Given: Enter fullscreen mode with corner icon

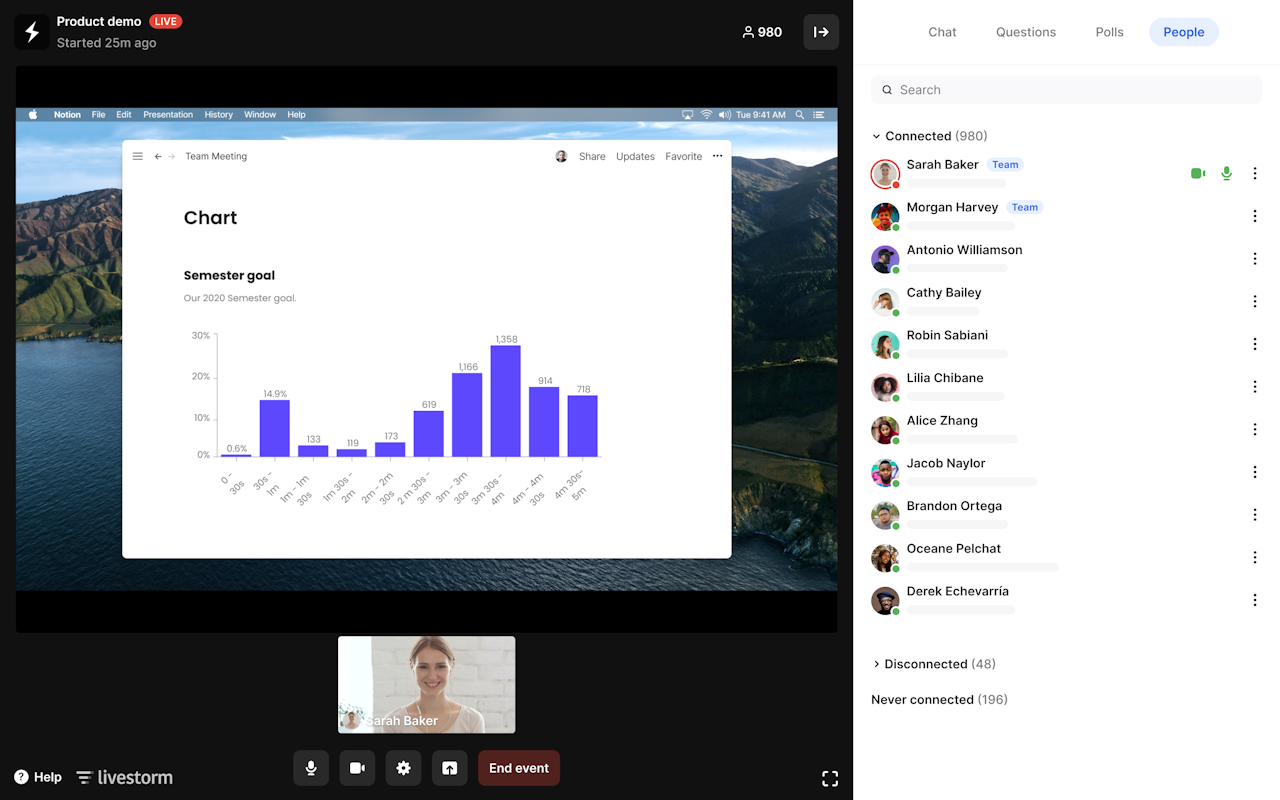Looking at the screenshot, I should pyautogui.click(x=830, y=778).
